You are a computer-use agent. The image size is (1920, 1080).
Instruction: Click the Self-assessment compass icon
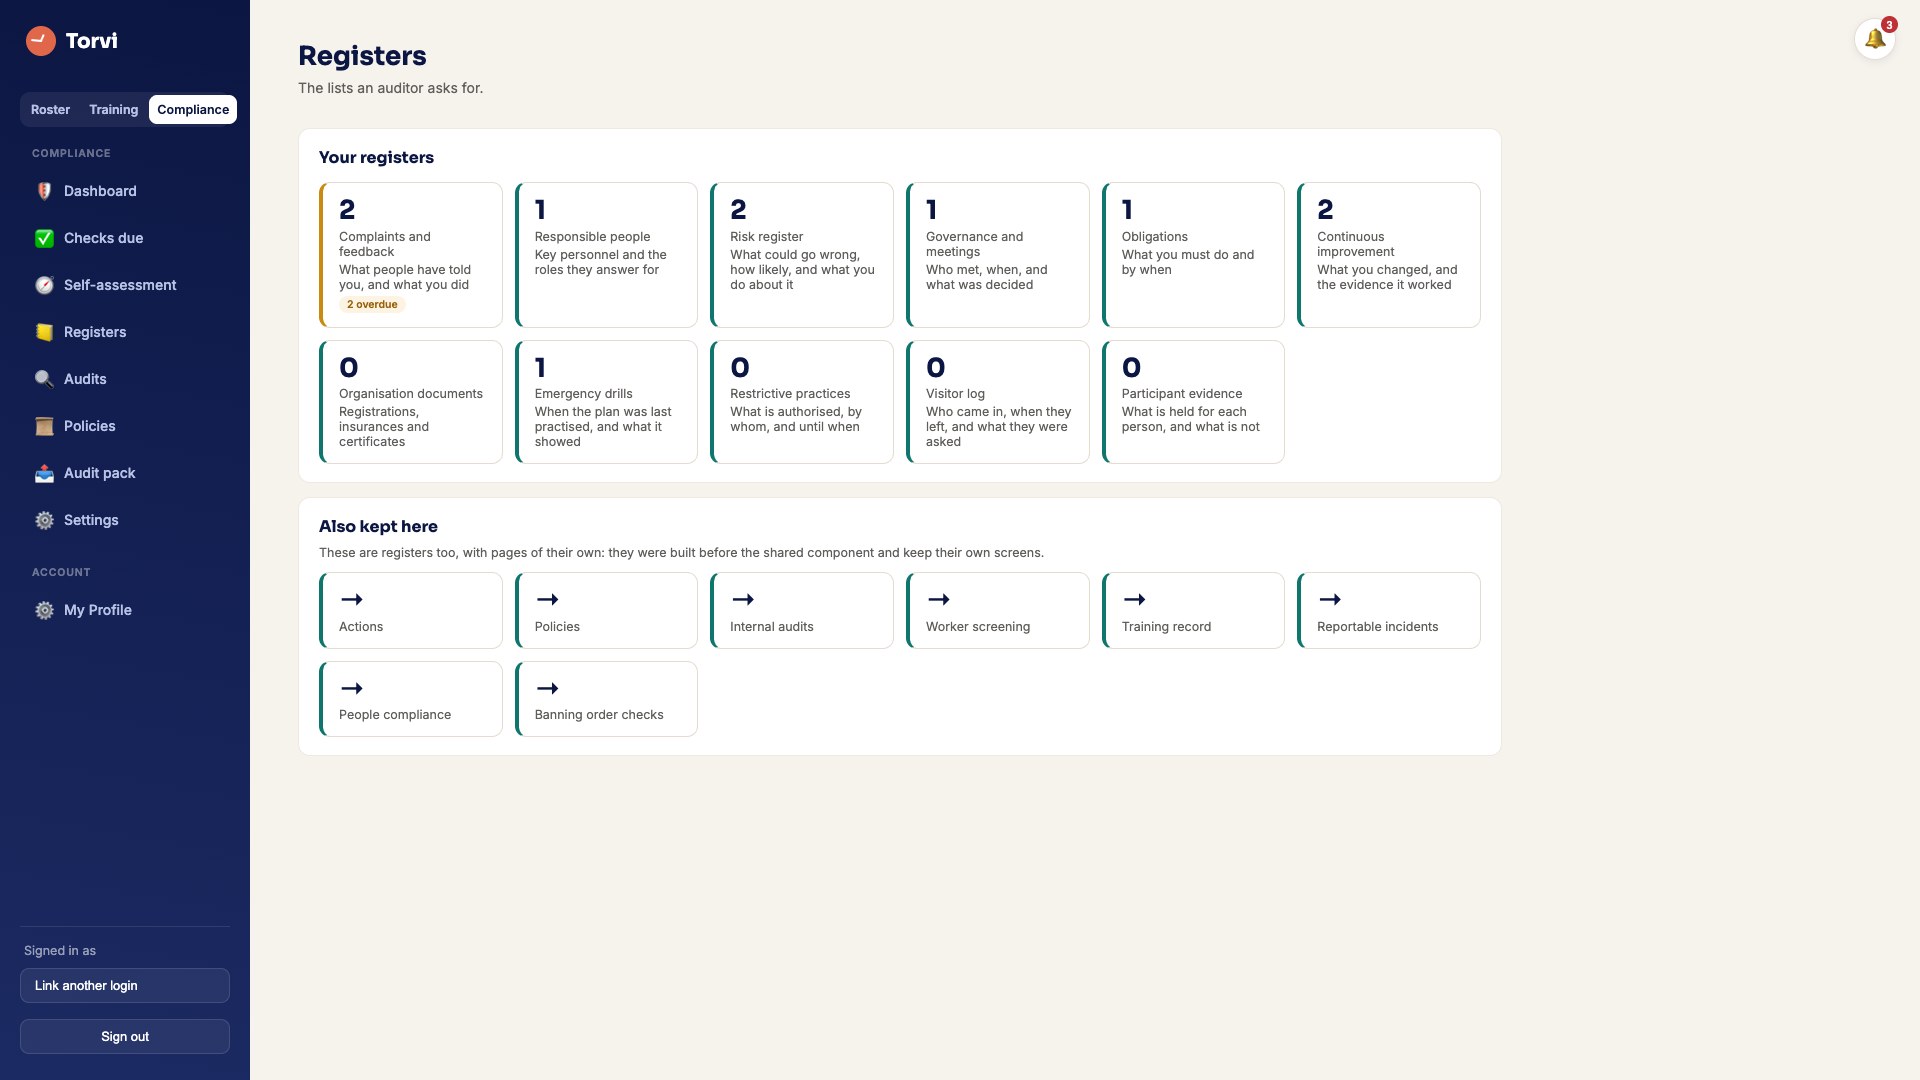pos(44,285)
